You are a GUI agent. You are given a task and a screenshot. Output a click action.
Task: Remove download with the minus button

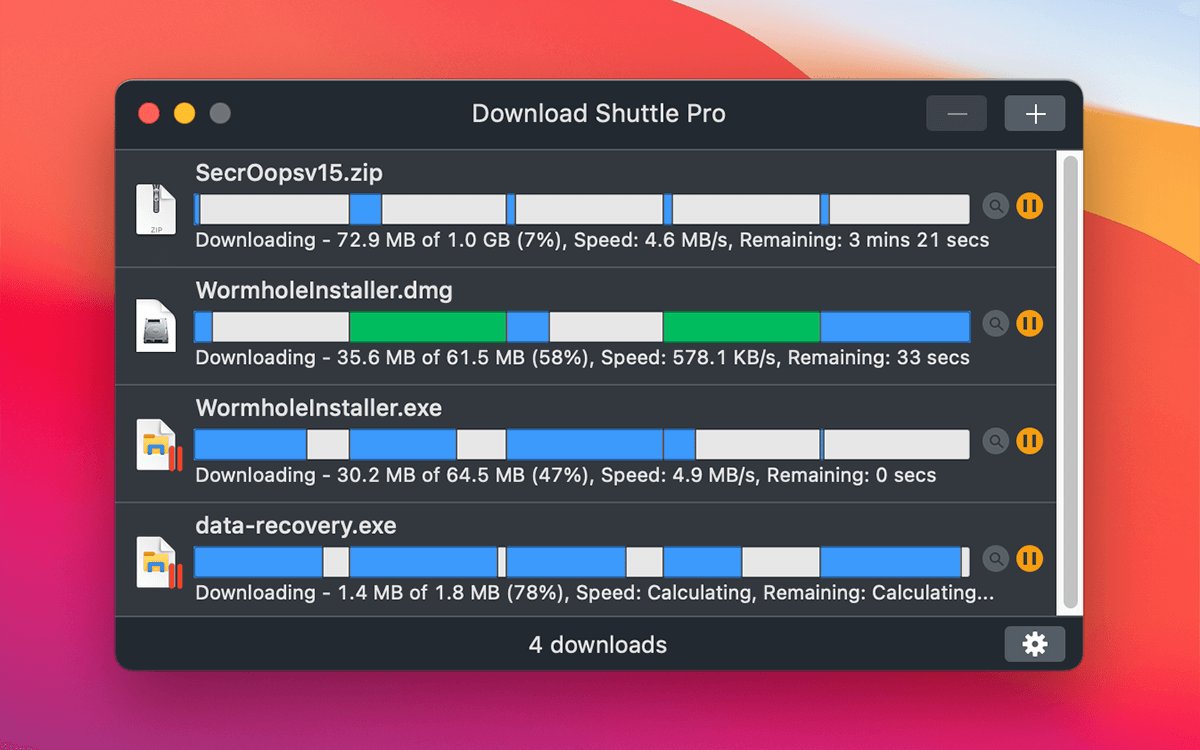pyautogui.click(x=957, y=114)
